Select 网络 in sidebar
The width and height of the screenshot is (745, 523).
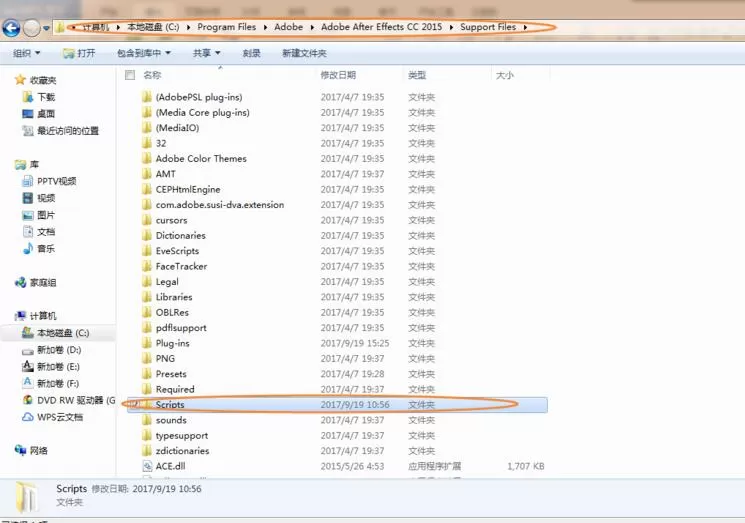click(31, 450)
